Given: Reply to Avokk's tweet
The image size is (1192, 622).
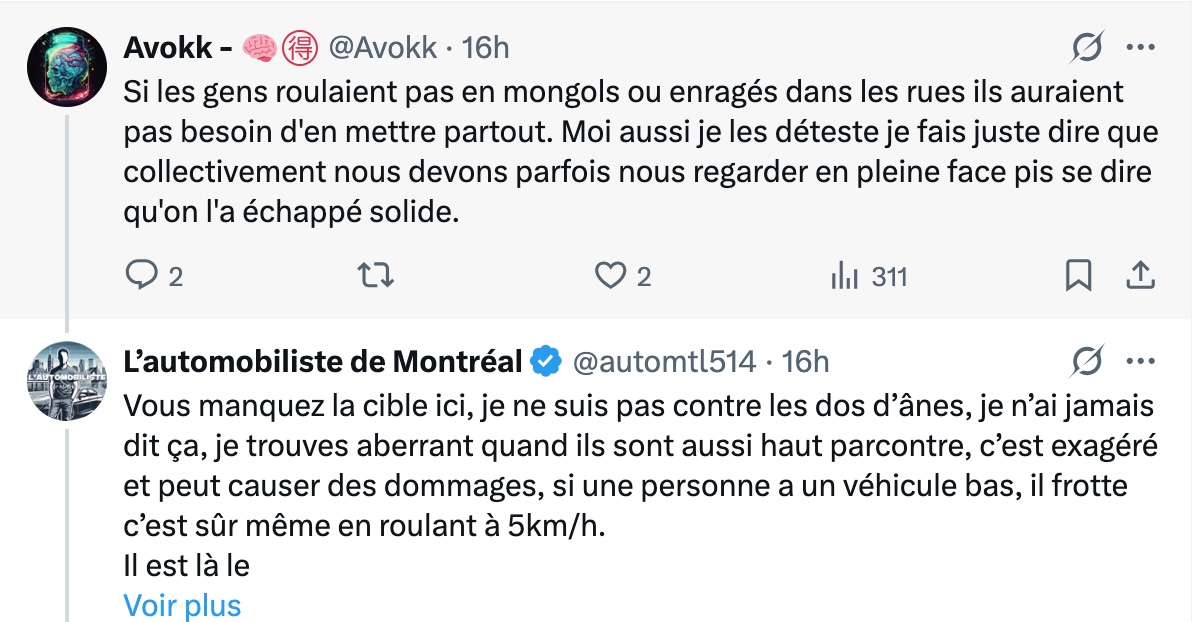Looking at the screenshot, I should 139,275.
